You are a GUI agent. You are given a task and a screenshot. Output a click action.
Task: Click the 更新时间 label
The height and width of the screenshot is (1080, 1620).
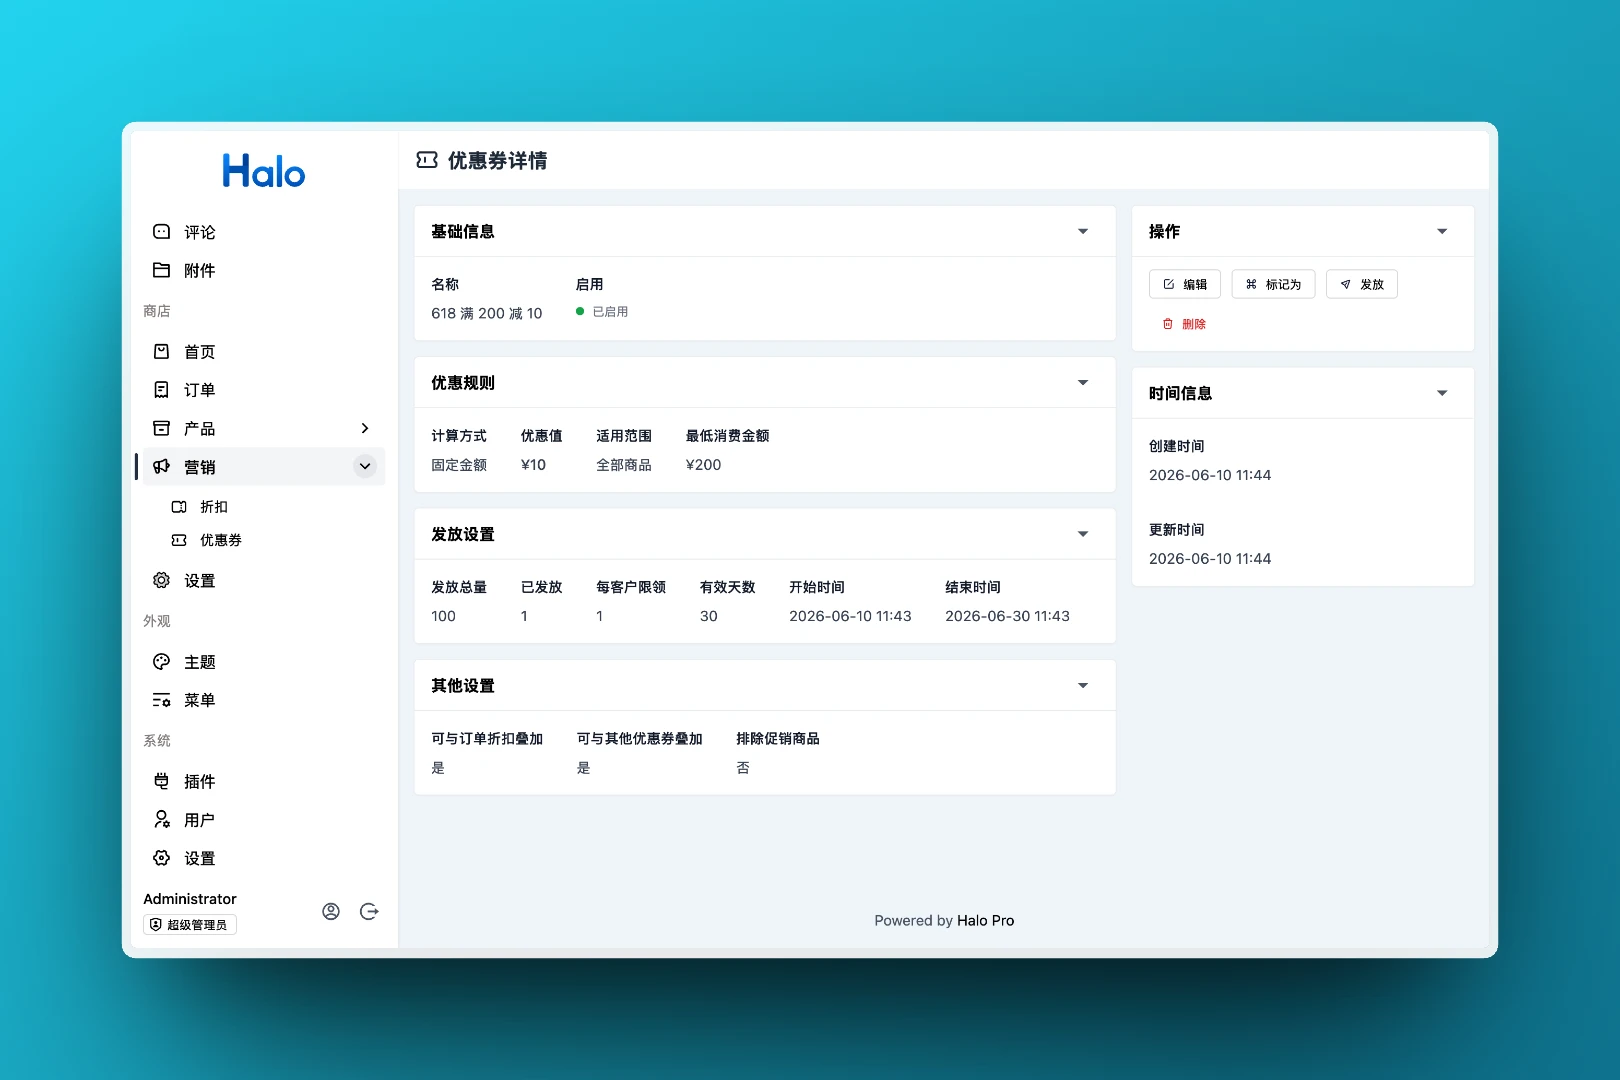[x=1177, y=530]
